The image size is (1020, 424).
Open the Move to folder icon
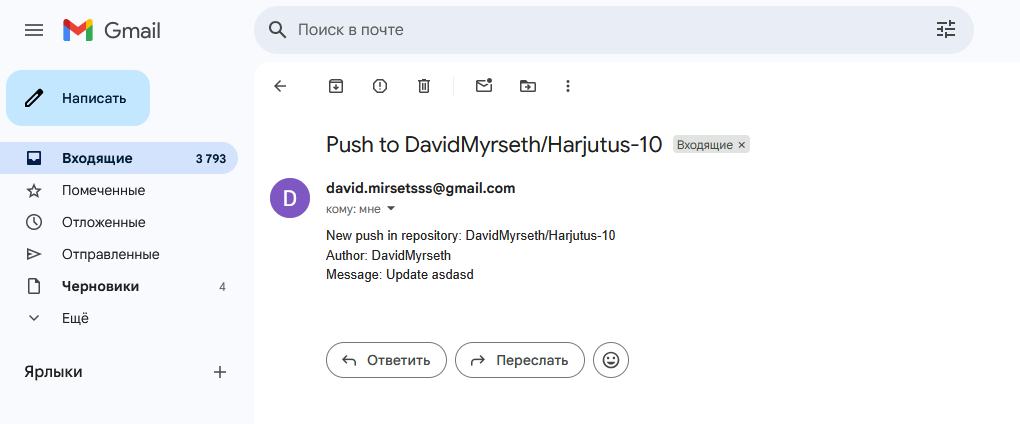click(x=528, y=86)
